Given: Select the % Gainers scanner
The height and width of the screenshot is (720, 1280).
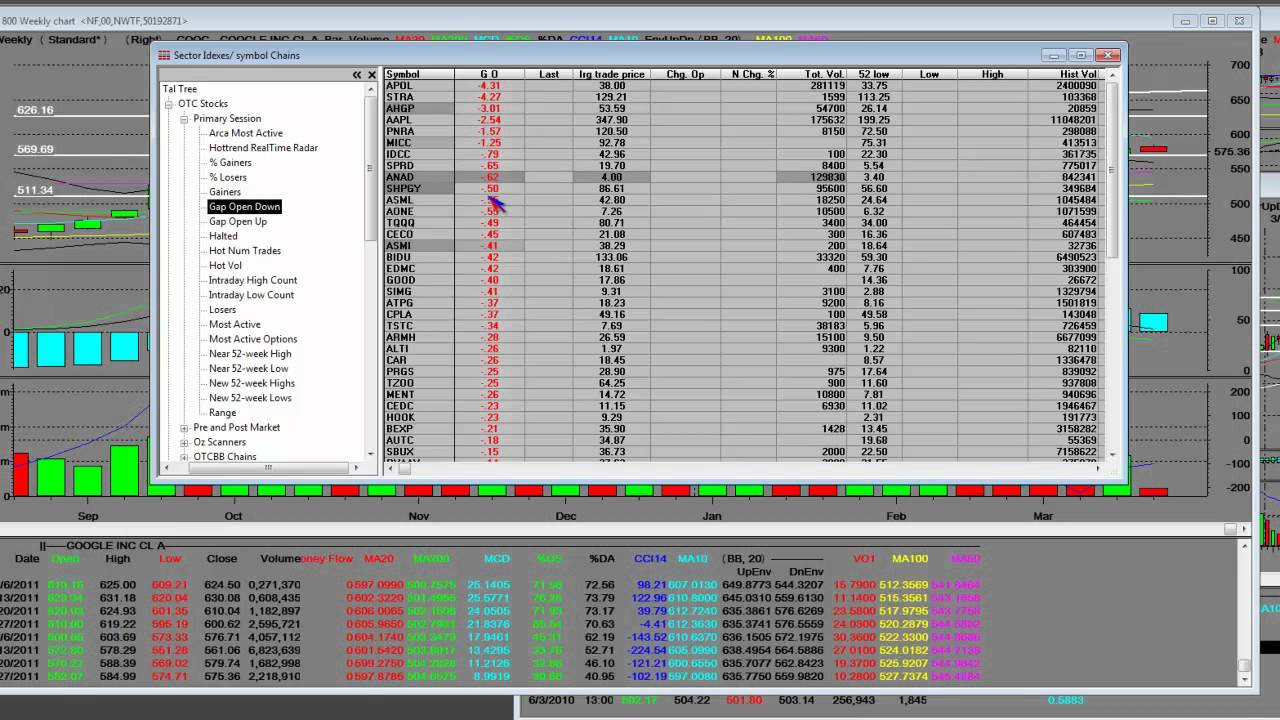Looking at the screenshot, I should click(x=230, y=163).
